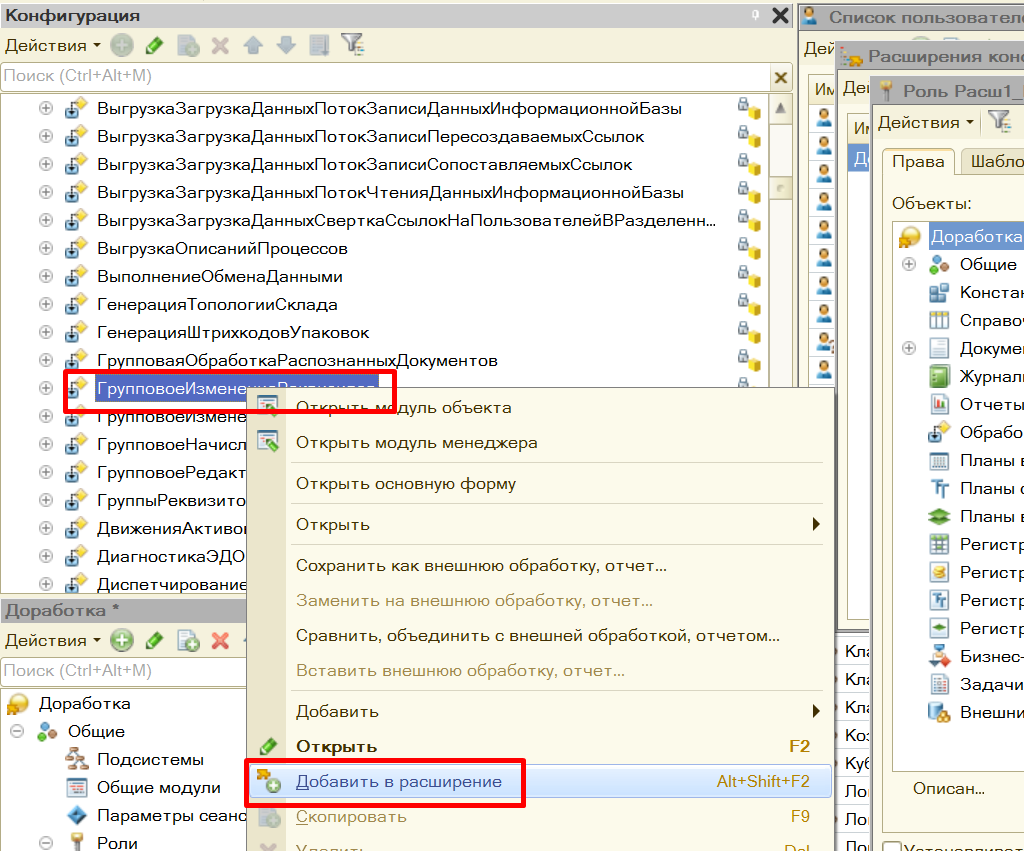Screen dimensions: 1024x851
Task: Open the 'Добавить' submenu in the context menu
Action: tap(539, 711)
